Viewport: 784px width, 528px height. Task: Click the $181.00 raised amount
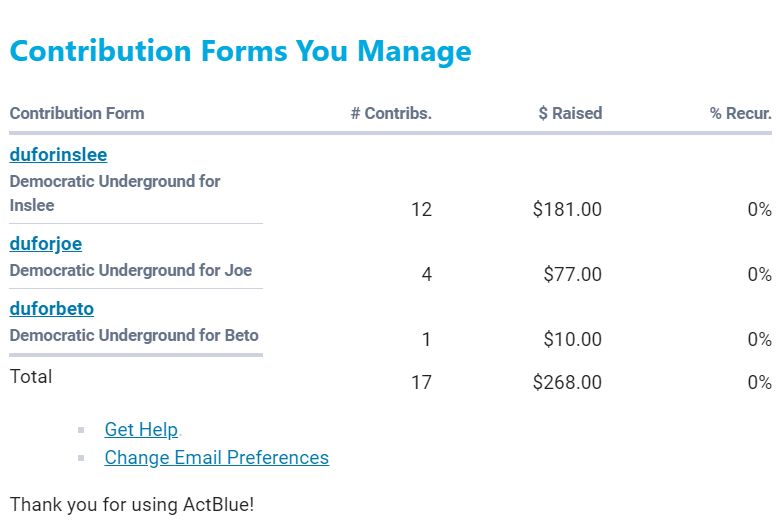click(567, 210)
